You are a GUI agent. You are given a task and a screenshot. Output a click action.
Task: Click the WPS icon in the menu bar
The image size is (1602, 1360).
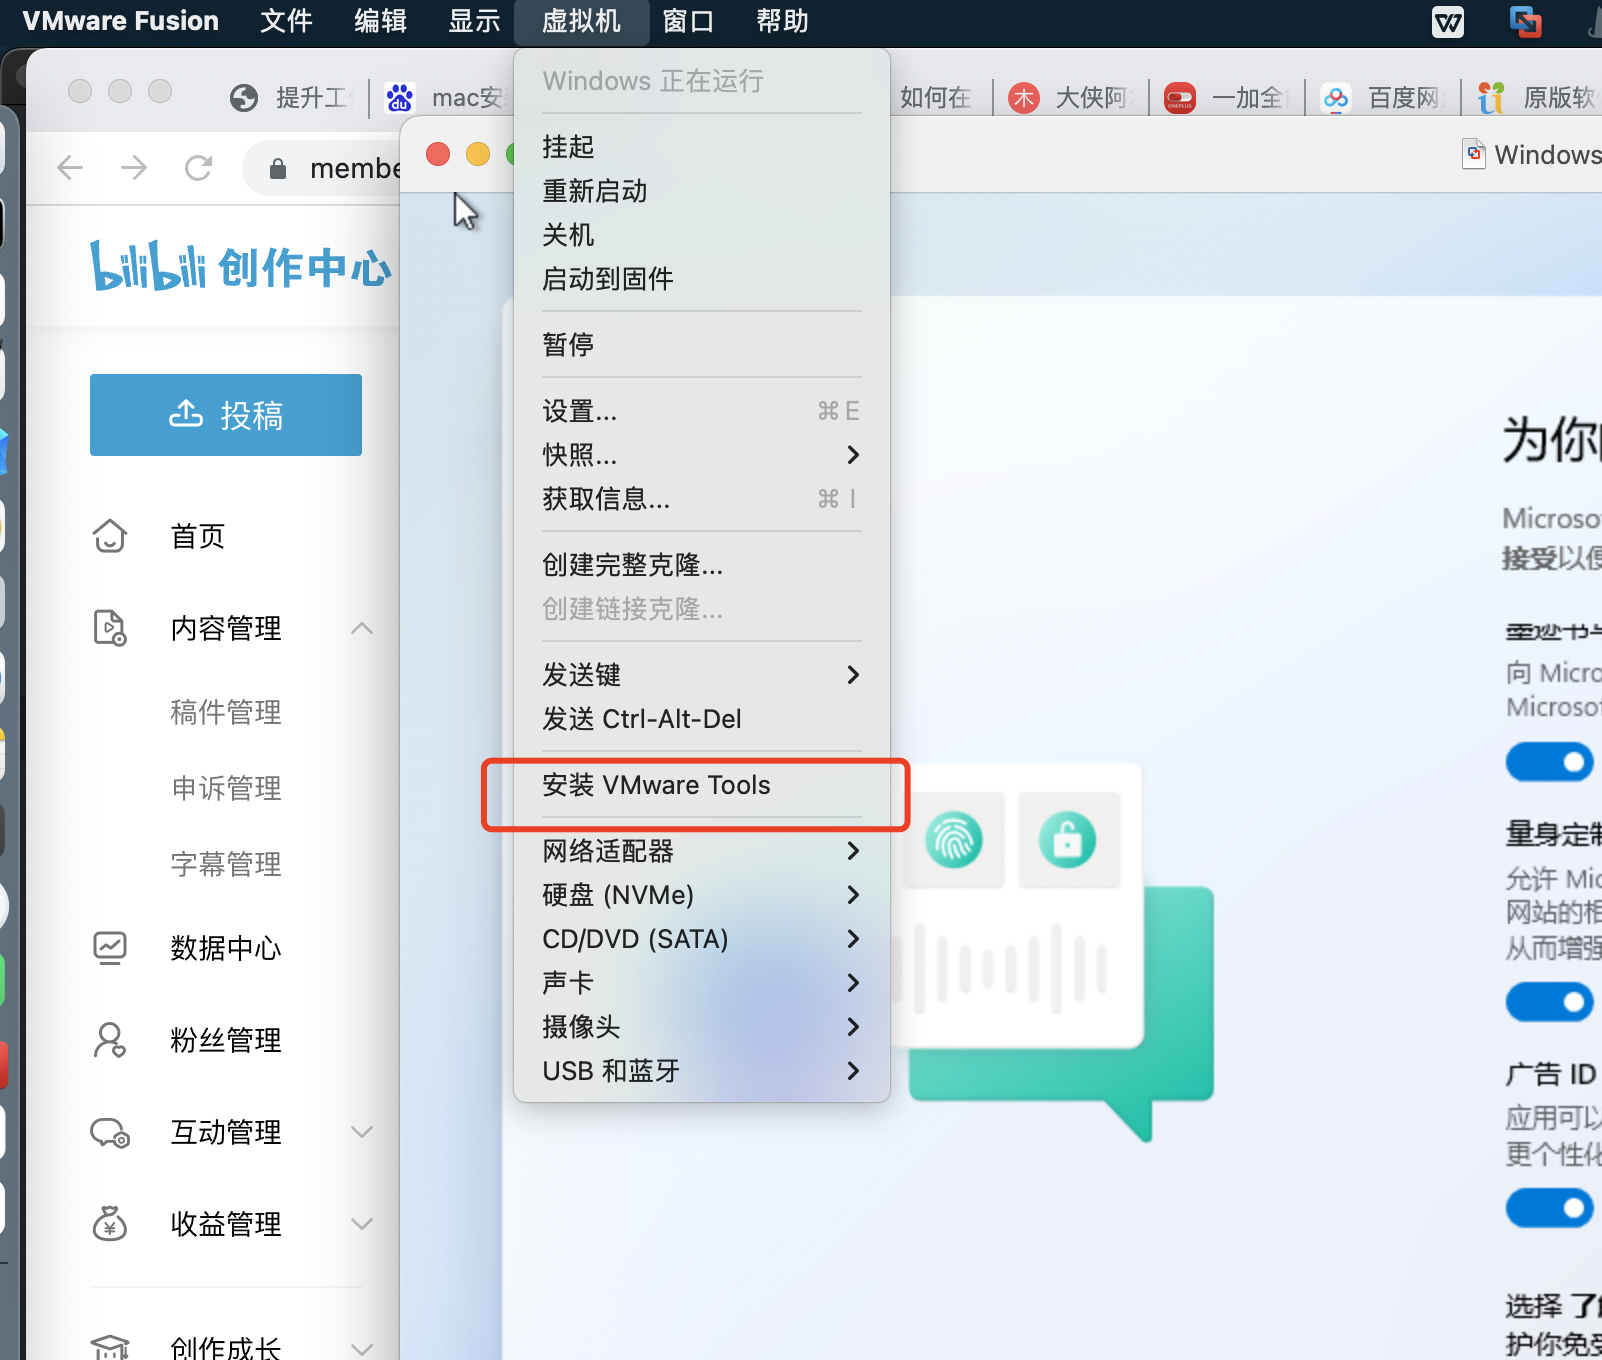[x=1448, y=21]
